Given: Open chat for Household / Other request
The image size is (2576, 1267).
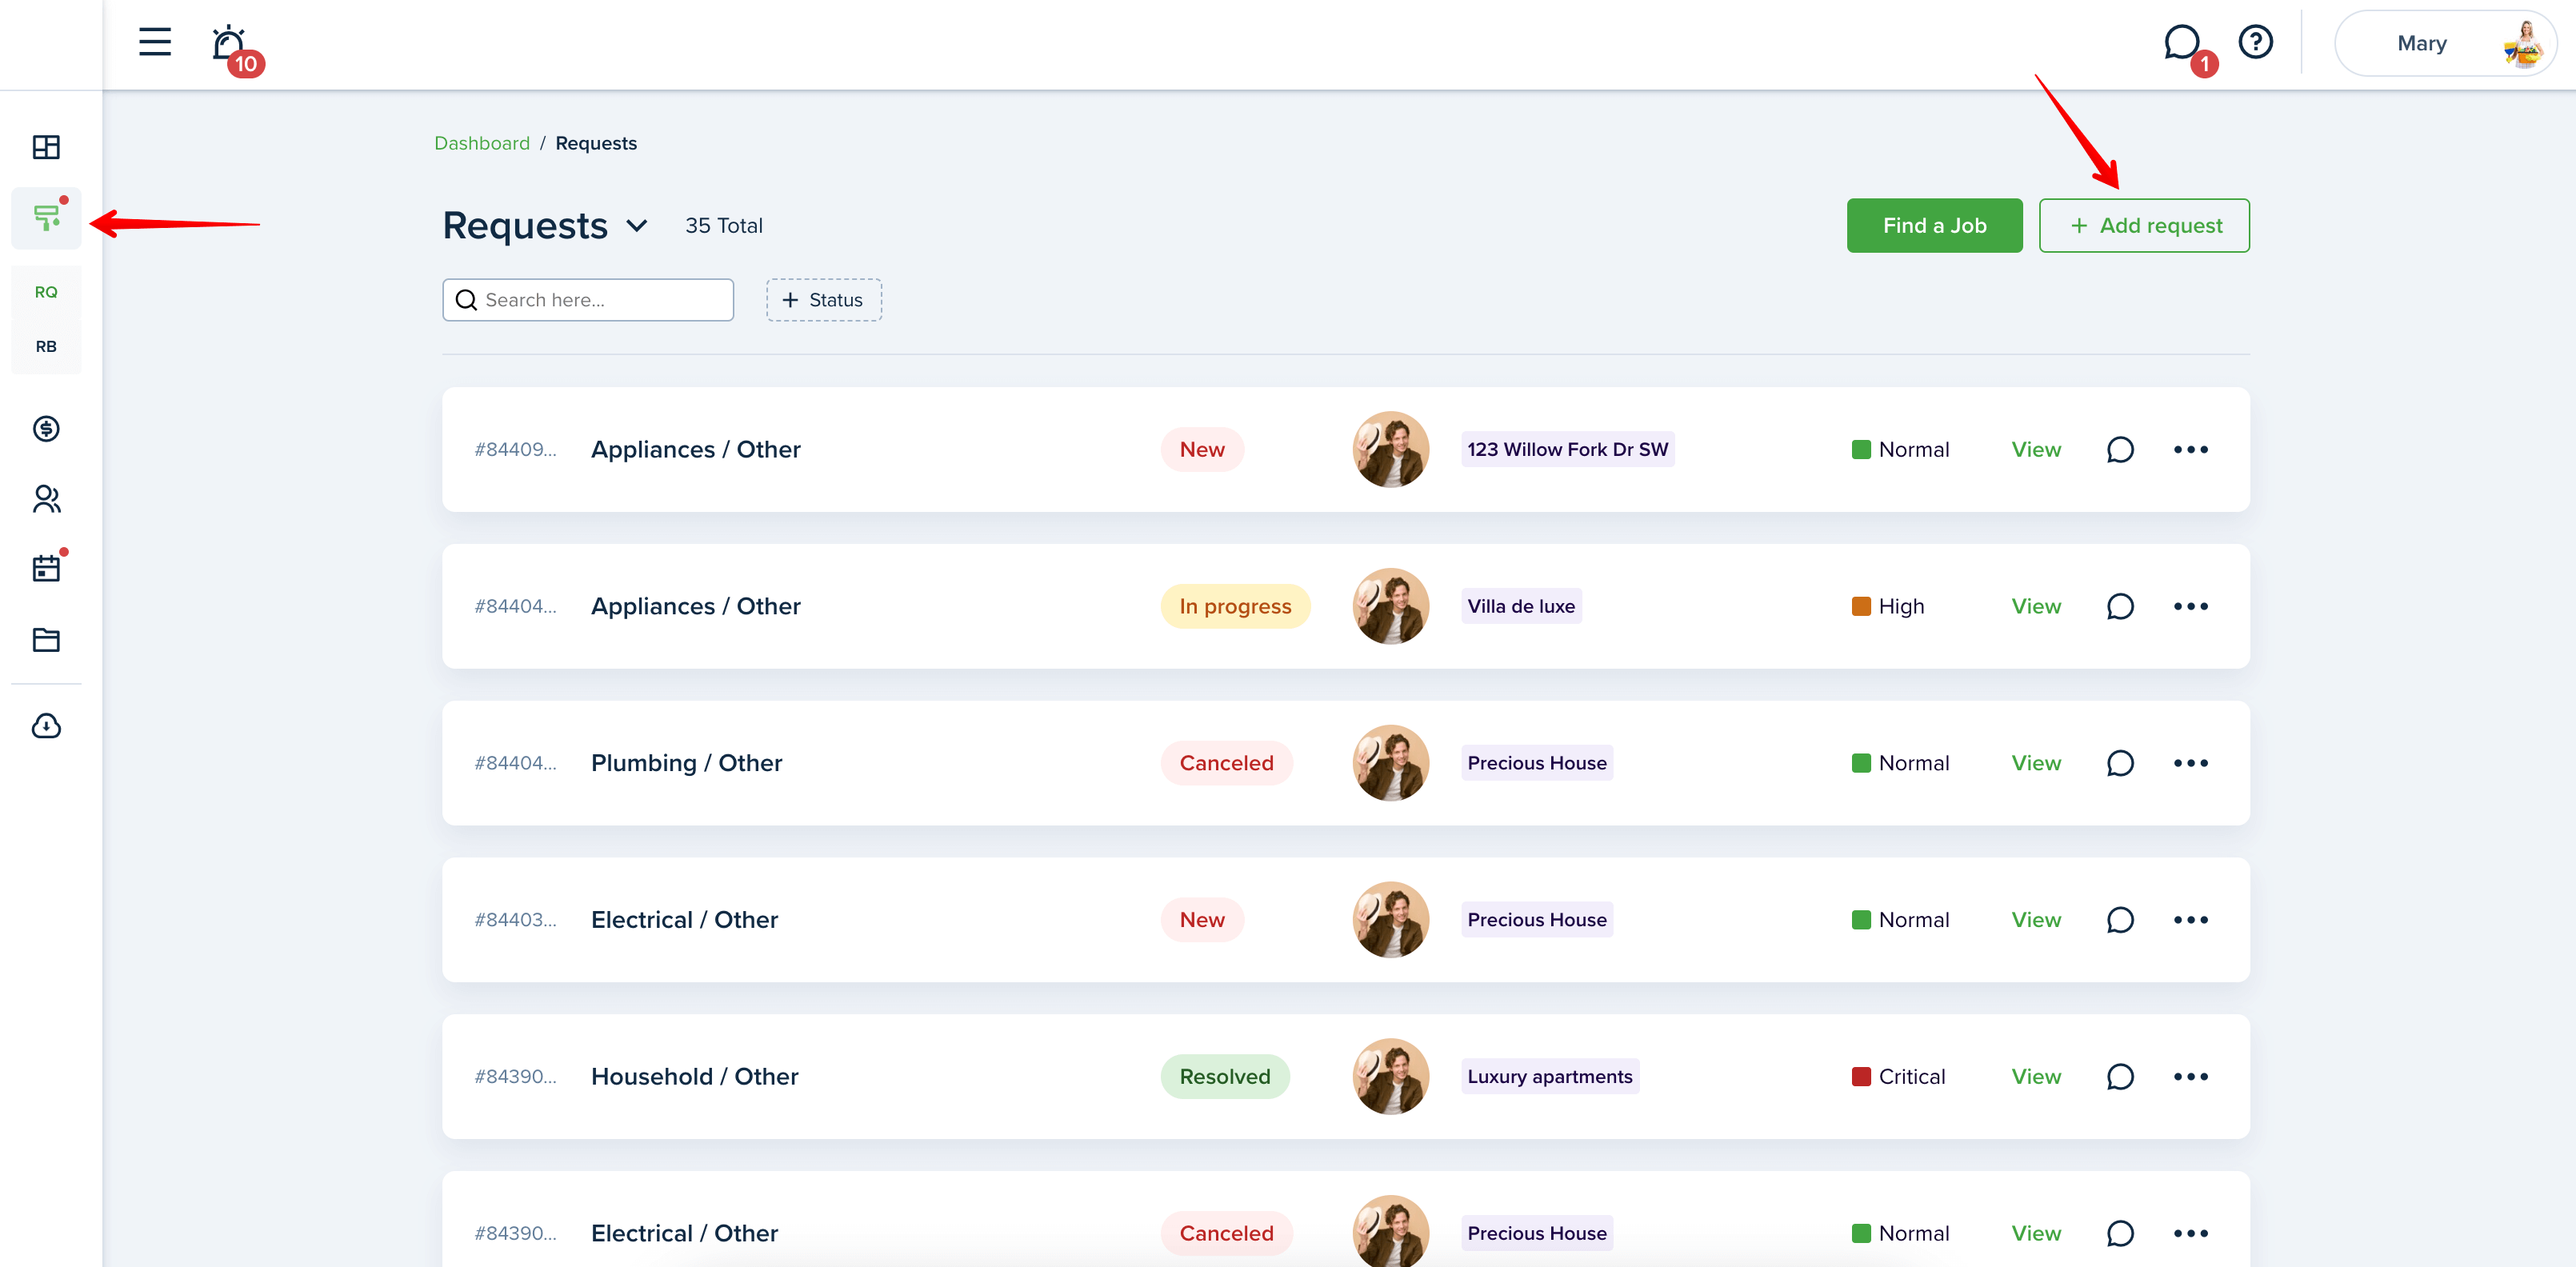Looking at the screenshot, I should [x=2120, y=1077].
